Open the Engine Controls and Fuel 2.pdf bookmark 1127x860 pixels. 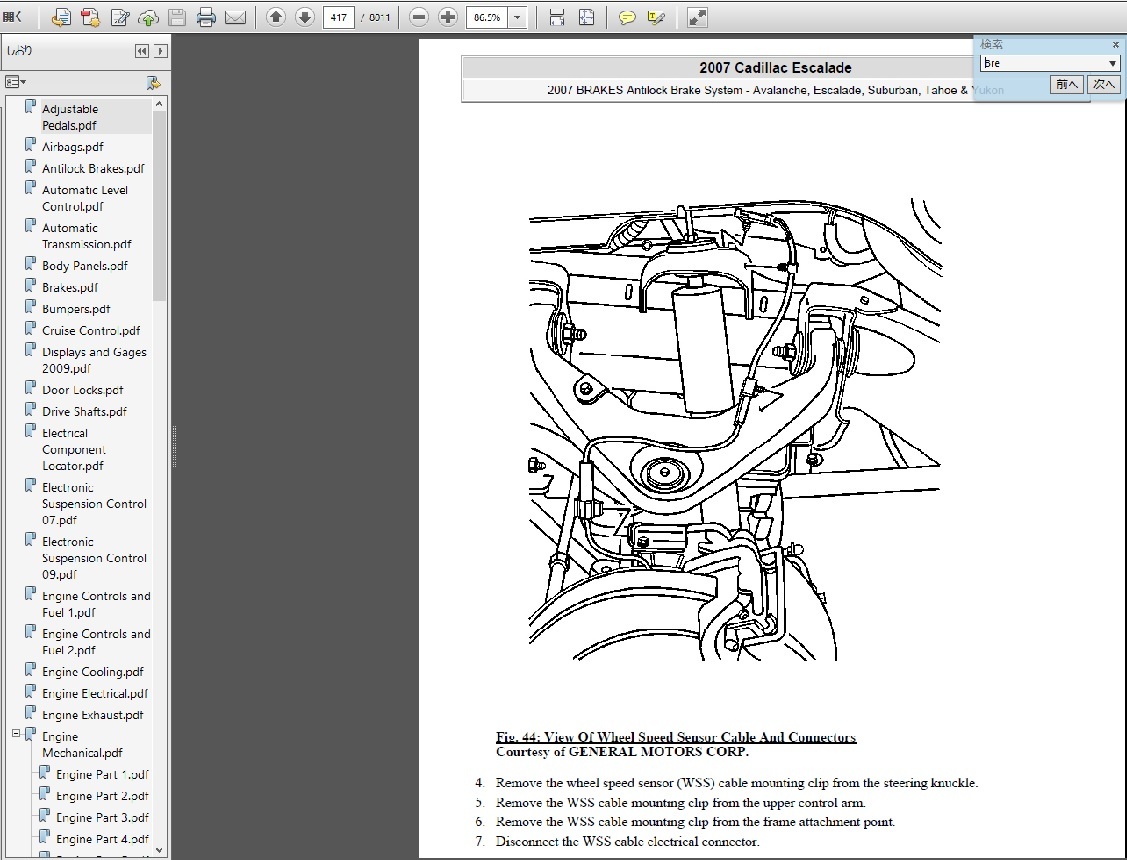[x=96, y=642]
